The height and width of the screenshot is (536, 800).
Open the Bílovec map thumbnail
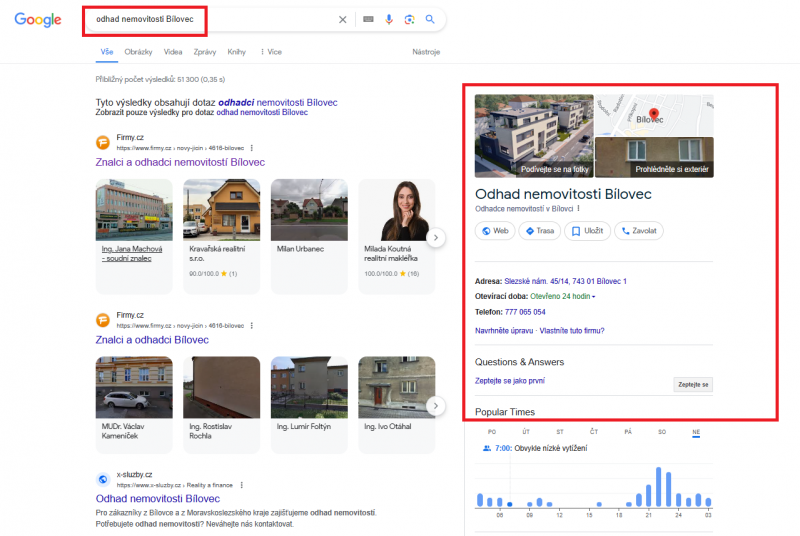(655, 115)
